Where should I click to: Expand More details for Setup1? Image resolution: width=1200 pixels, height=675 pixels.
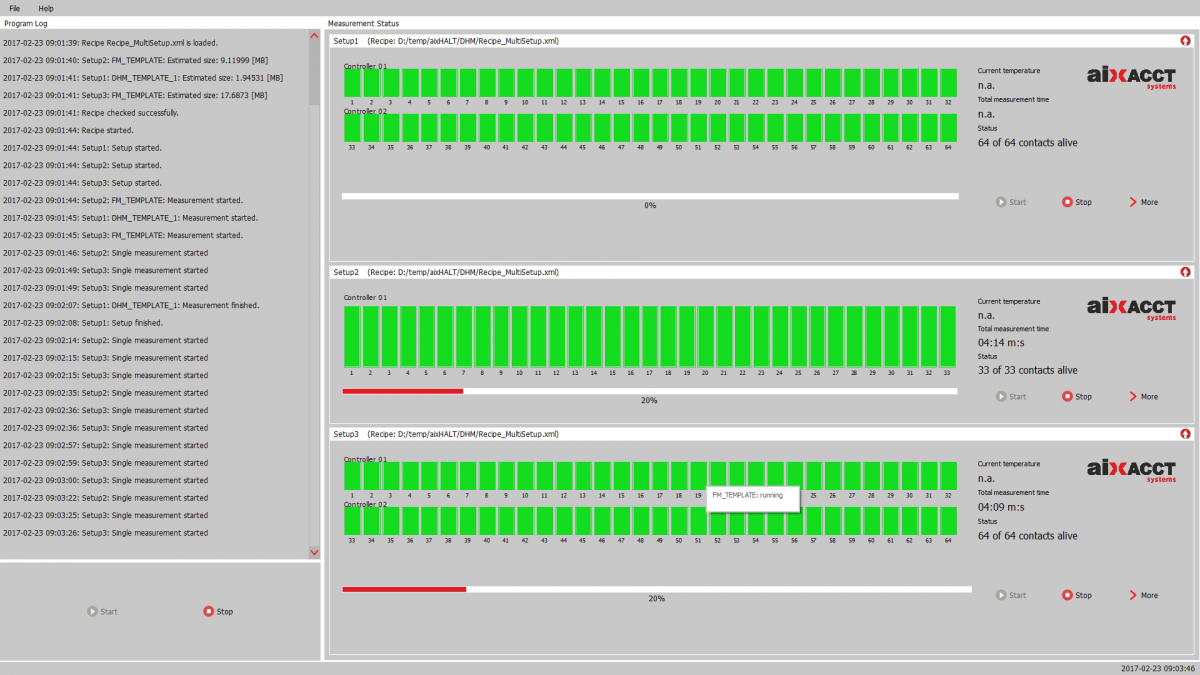[x=1143, y=202]
